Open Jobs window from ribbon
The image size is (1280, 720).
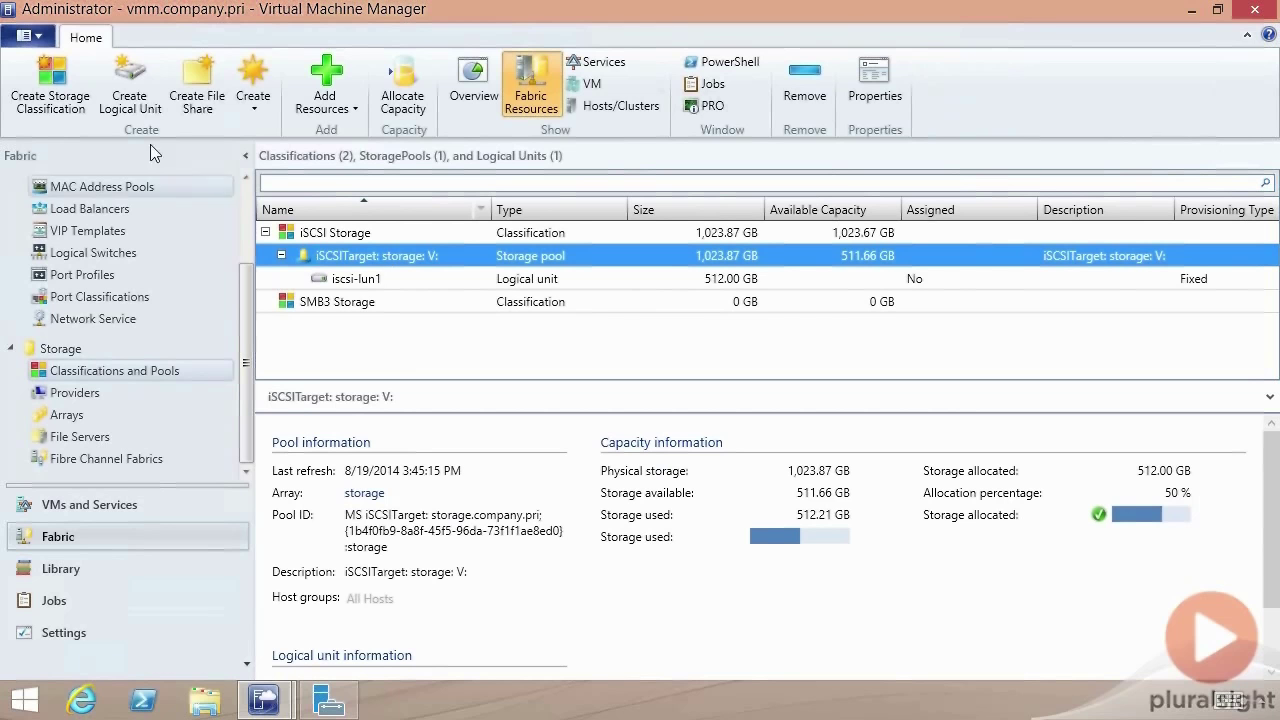tap(704, 84)
